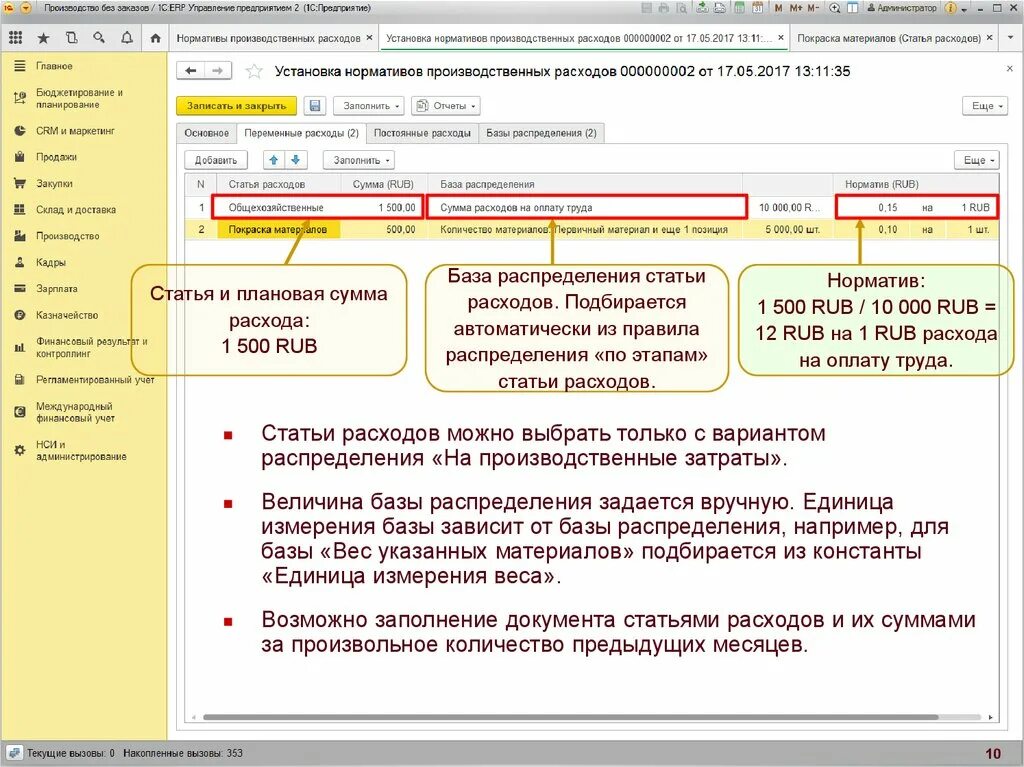Open the Продажи section
Viewport: 1024px width, 767px height.
(56, 157)
